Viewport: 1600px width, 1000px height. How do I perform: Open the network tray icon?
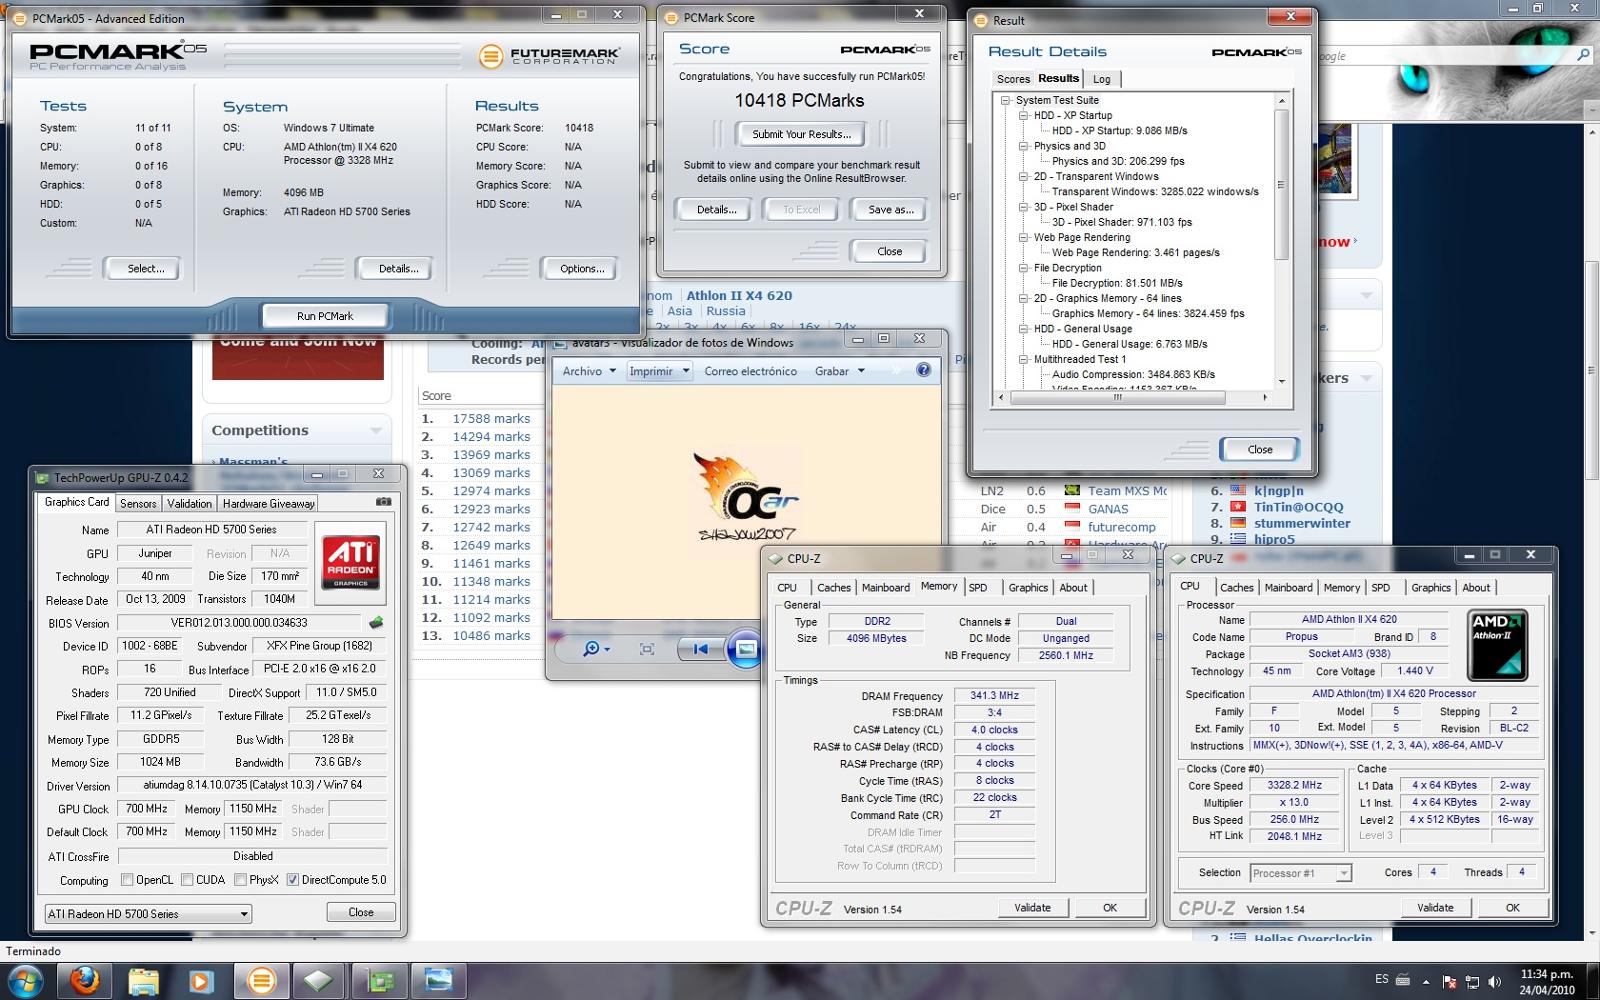[1472, 981]
